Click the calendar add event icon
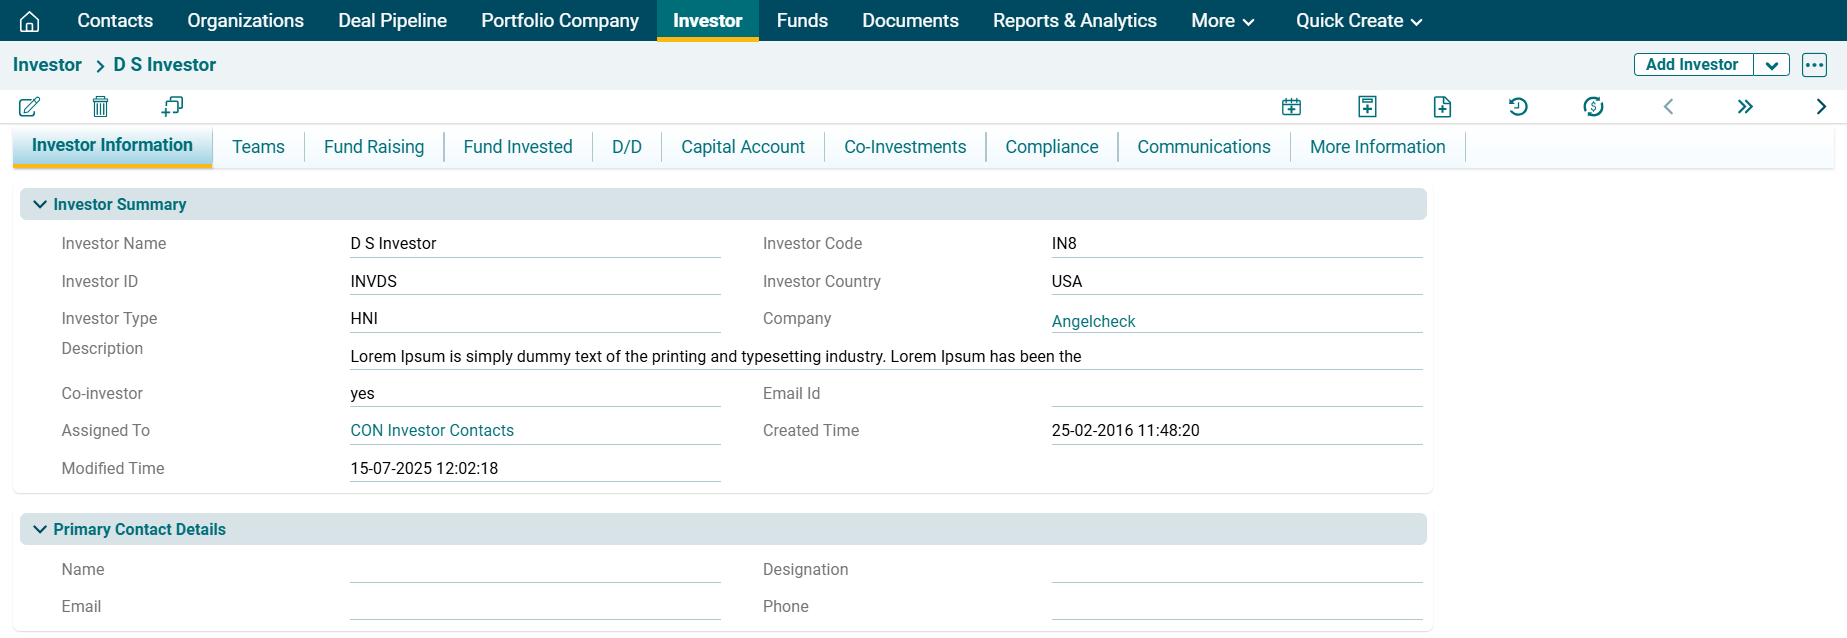The height and width of the screenshot is (638, 1847). coord(1291,106)
